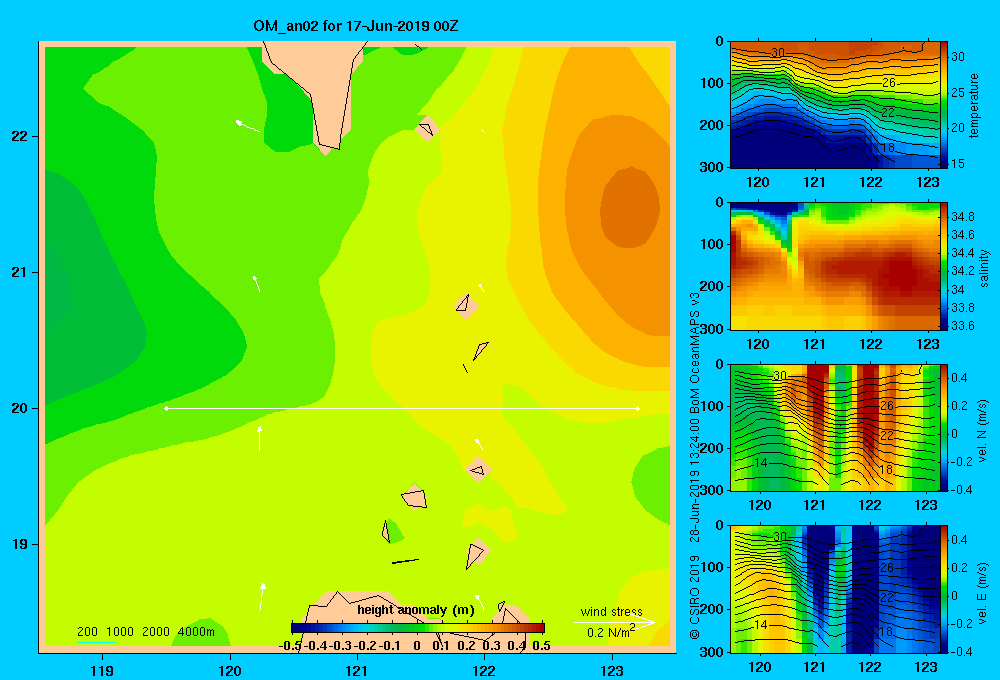Click the '4000m' depth contour legend entry
1000x680 pixels.
196,632
